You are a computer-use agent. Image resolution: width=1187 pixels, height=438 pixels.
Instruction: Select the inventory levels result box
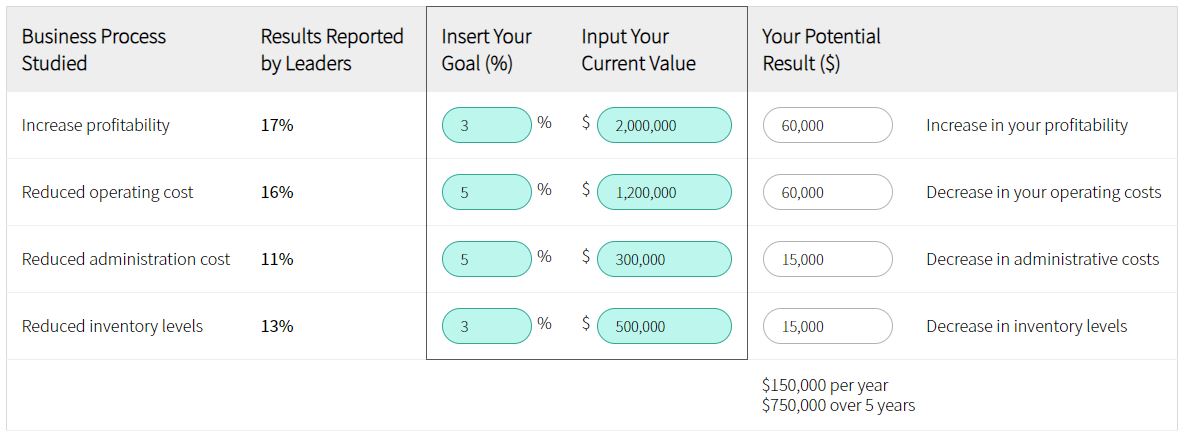coord(827,326)
